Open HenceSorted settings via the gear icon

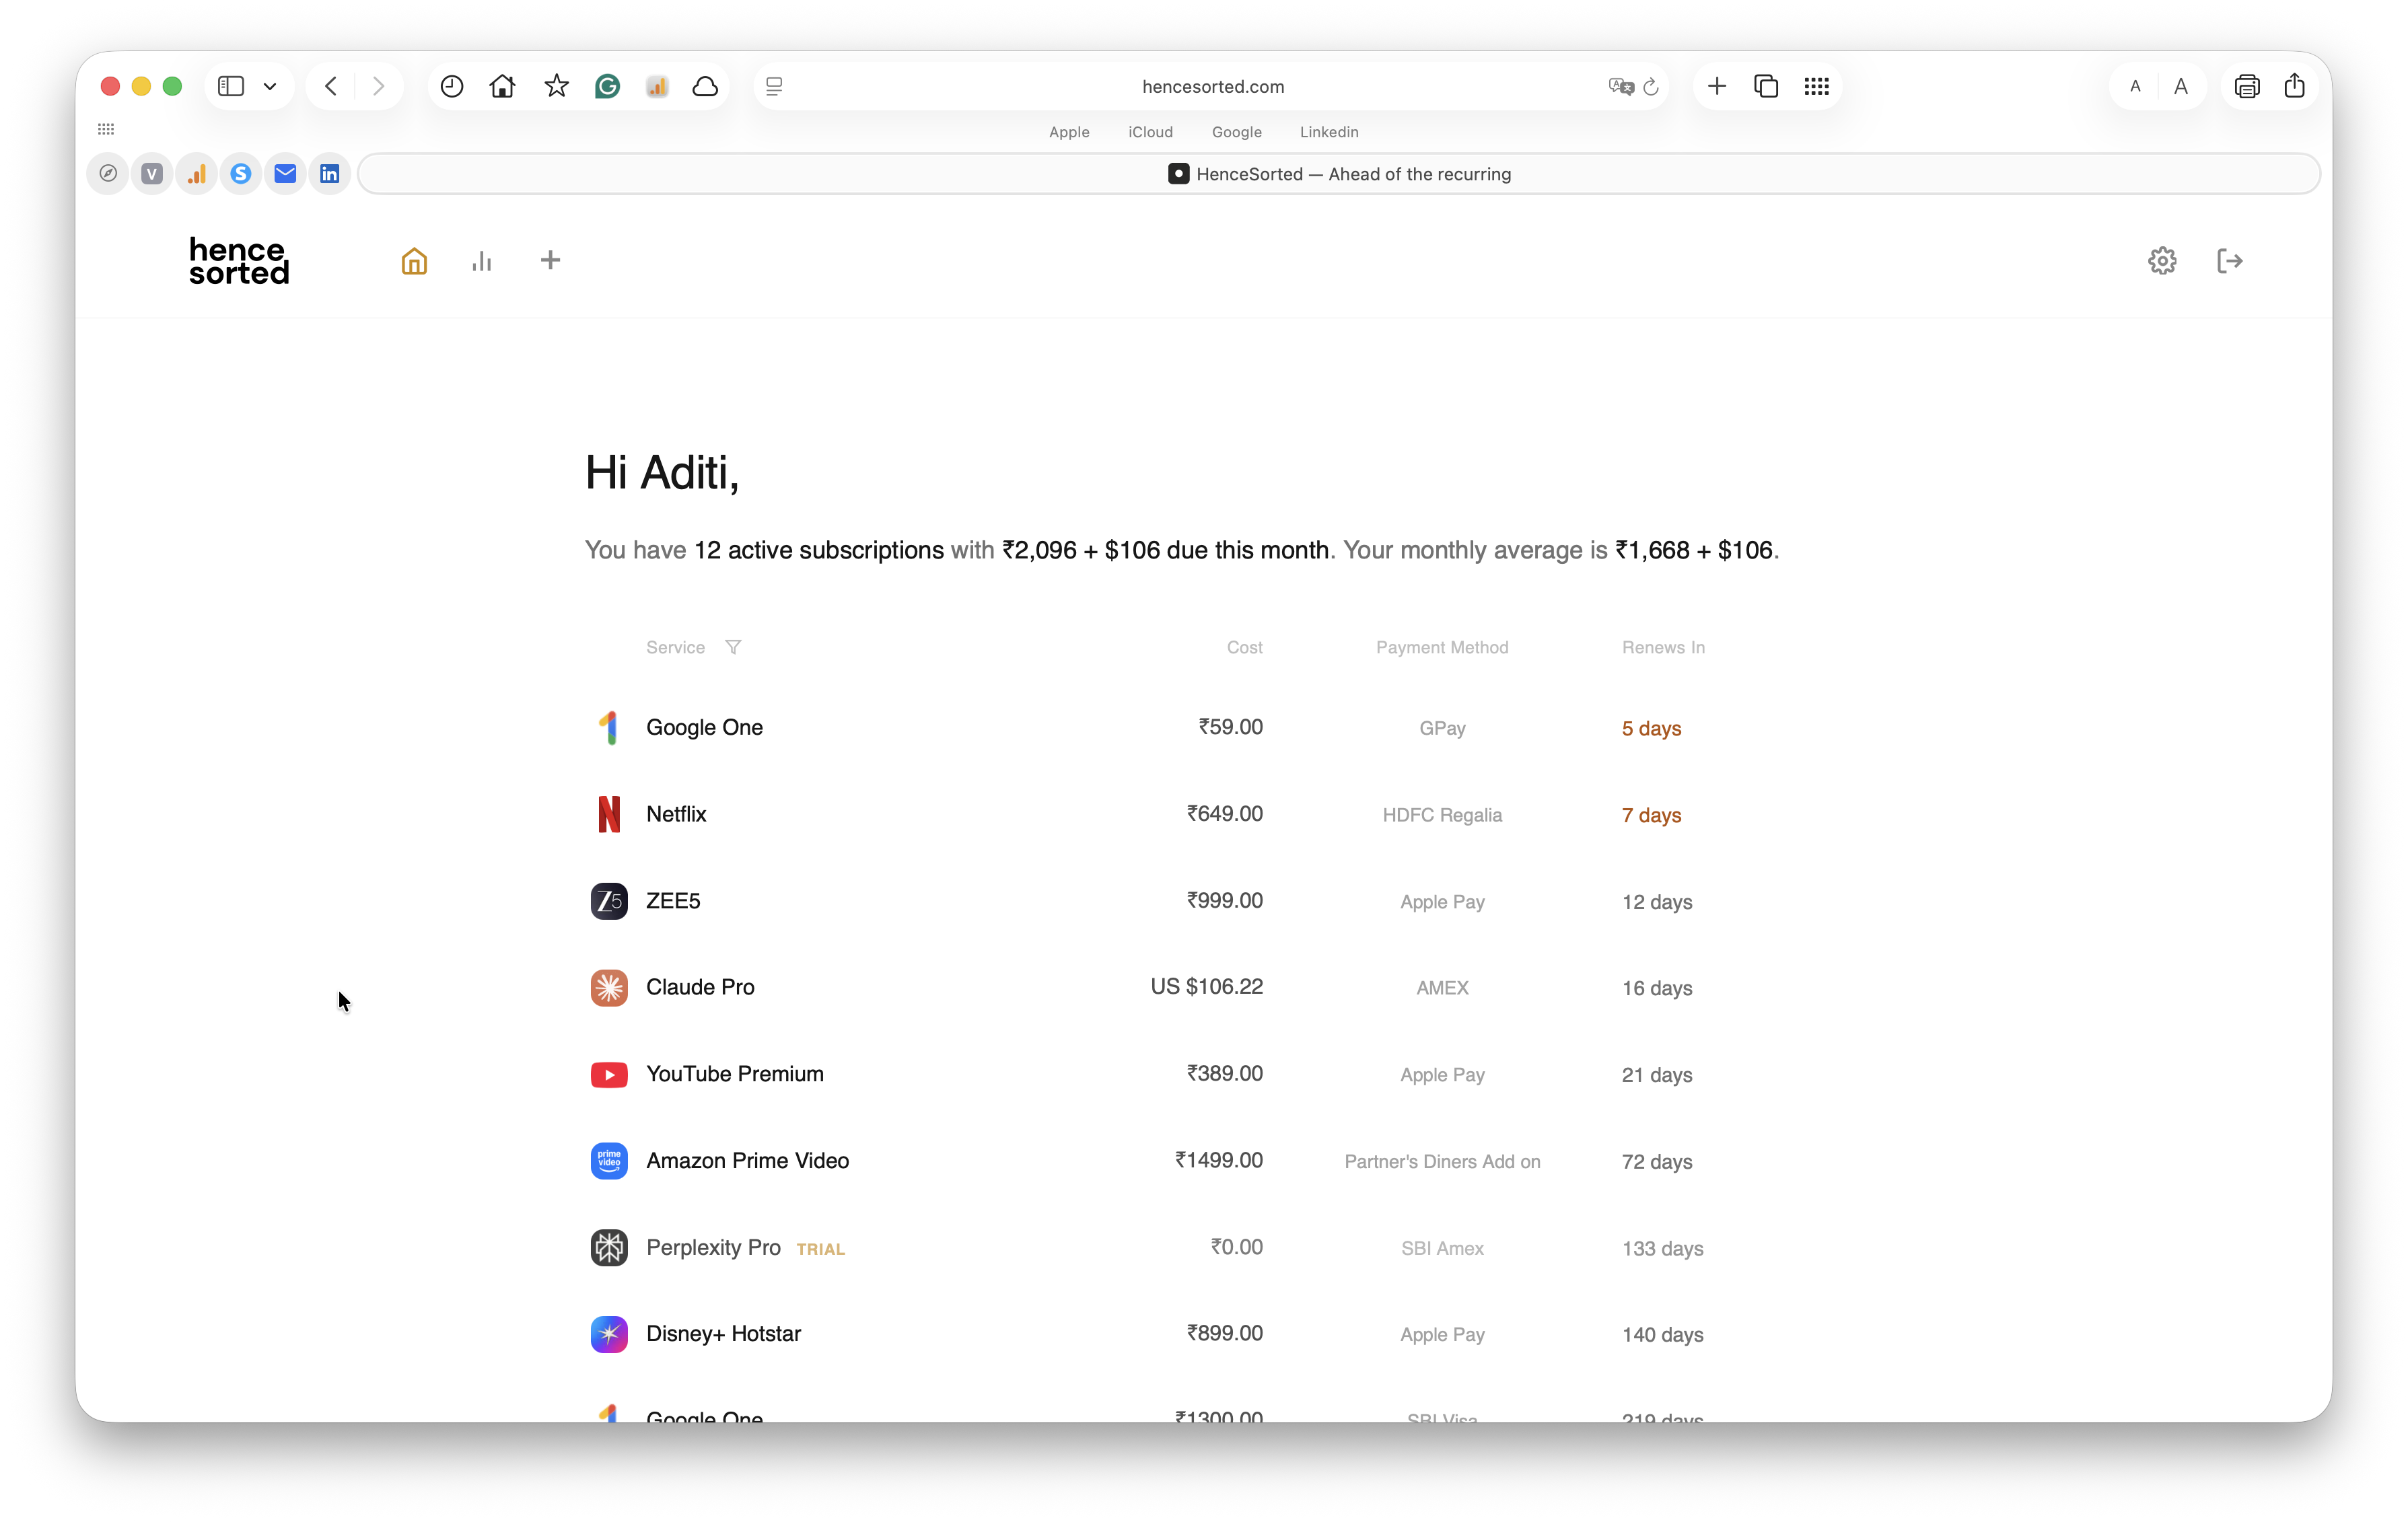click(x=2162, y=260)
